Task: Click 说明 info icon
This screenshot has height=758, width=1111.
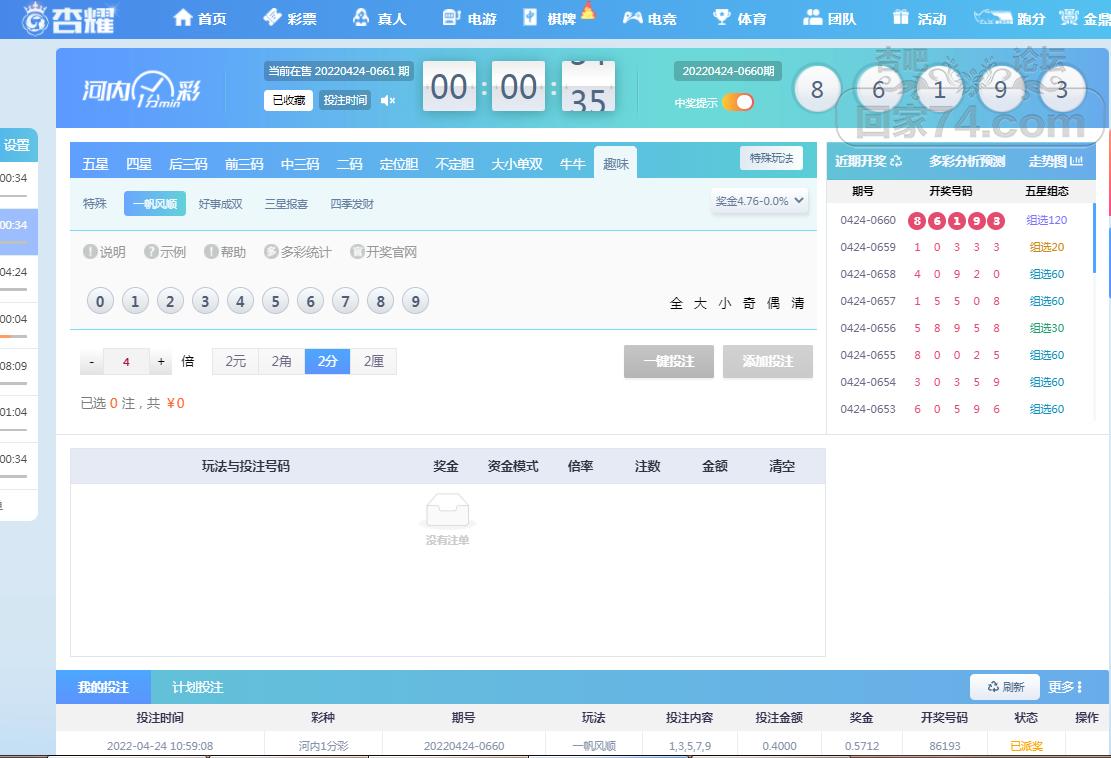Action: tap(90, 251)
